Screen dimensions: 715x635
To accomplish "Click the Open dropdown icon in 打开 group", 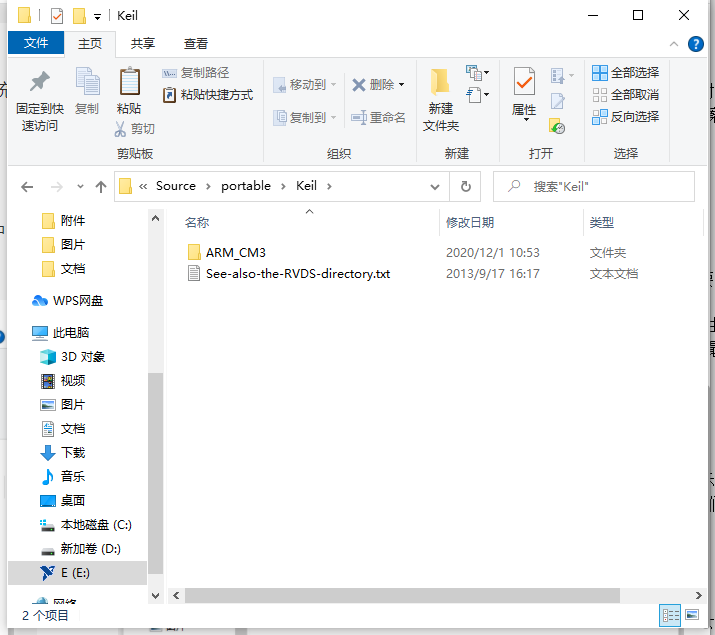I will 562,75.
